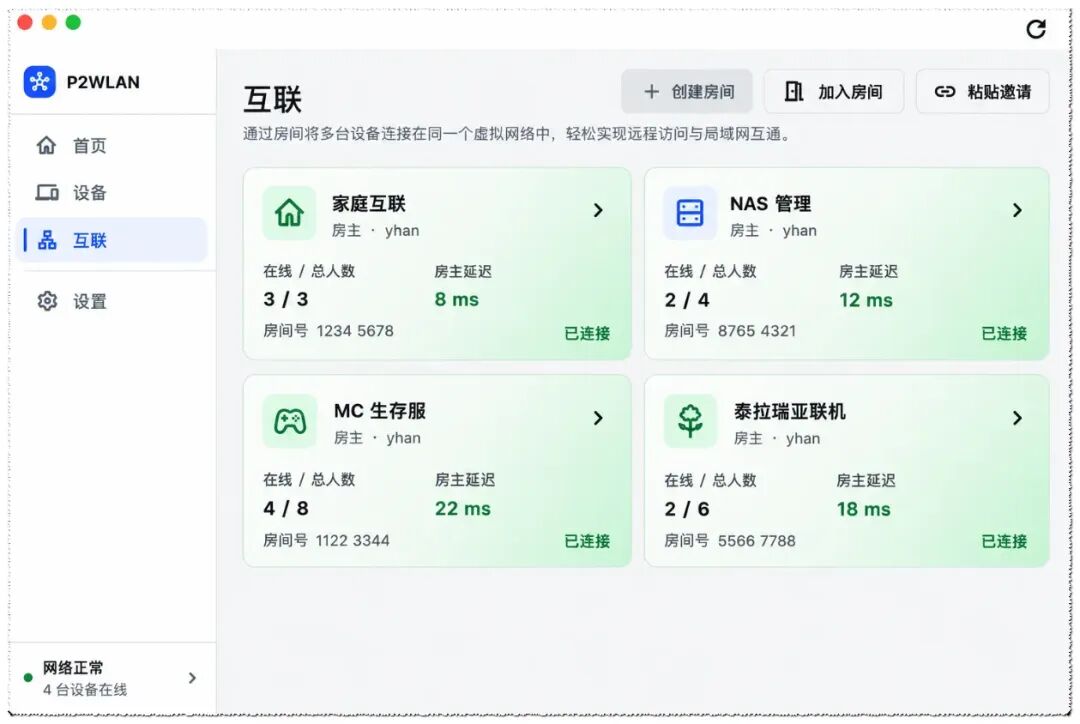This screenshot has width=1080, height=724.
Task: Select the 互联 sidebar menu item
Action: (x=112, y=240)
